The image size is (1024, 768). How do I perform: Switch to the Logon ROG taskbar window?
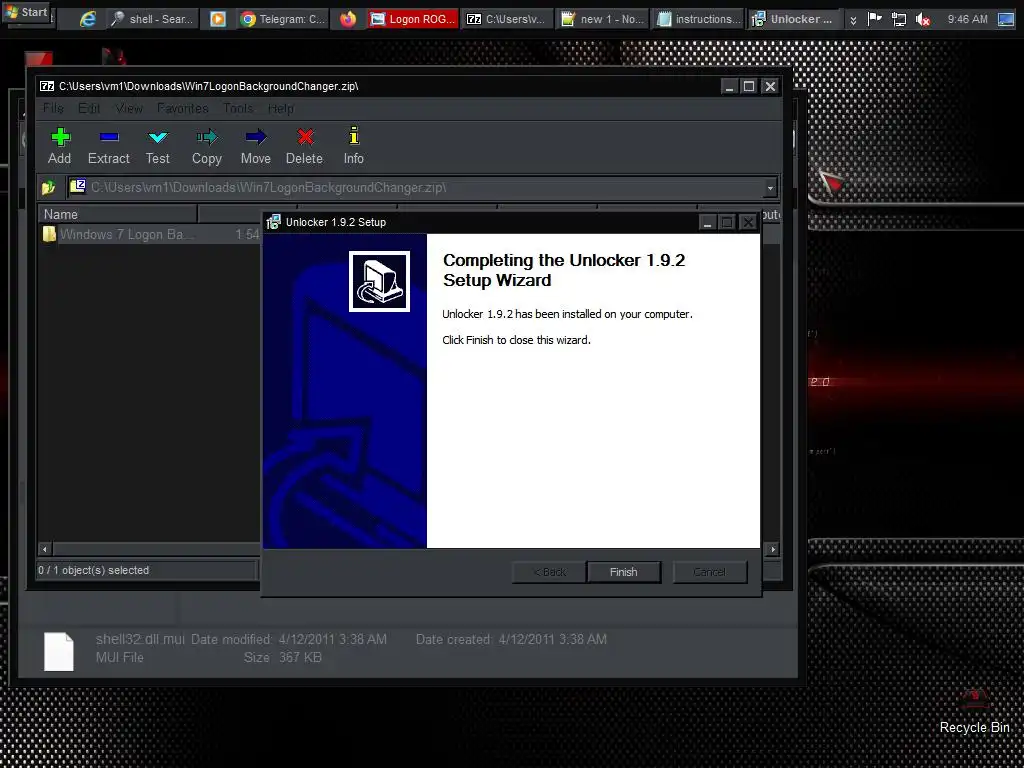coord(413,19)
